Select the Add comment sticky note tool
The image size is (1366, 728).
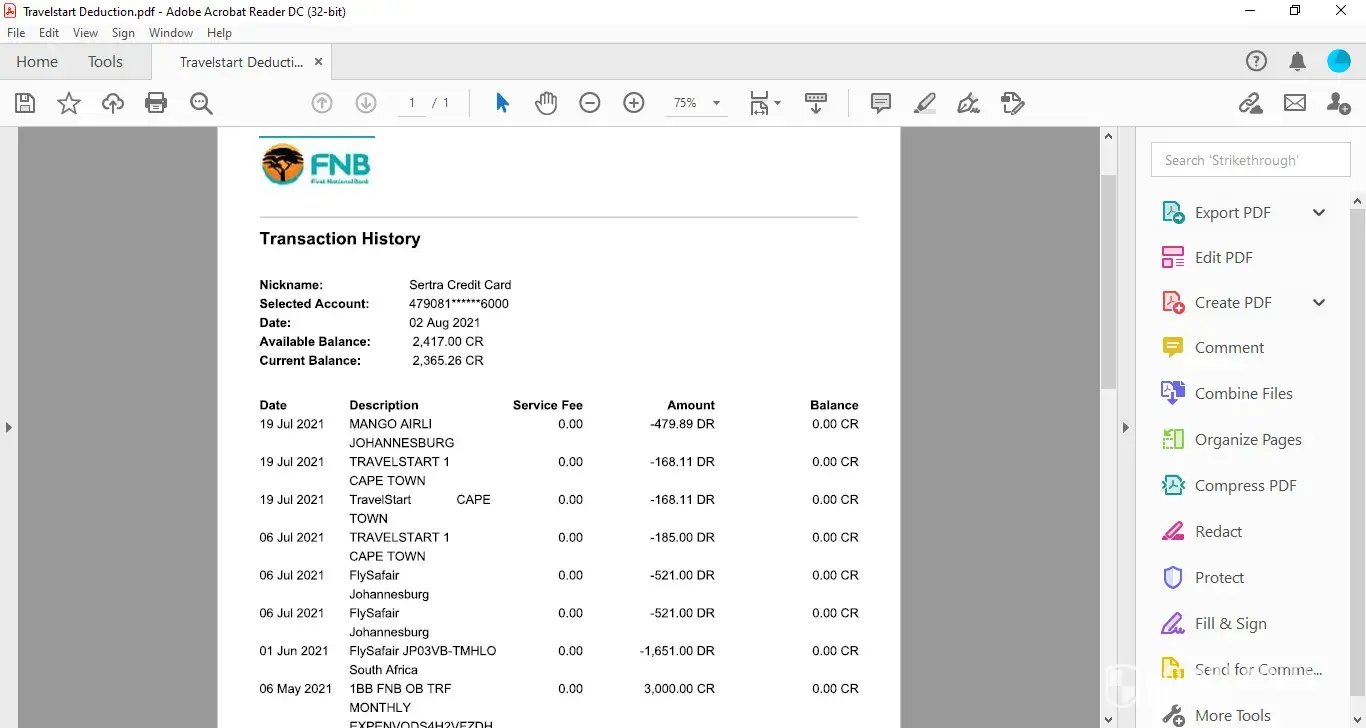coord(881,103)
